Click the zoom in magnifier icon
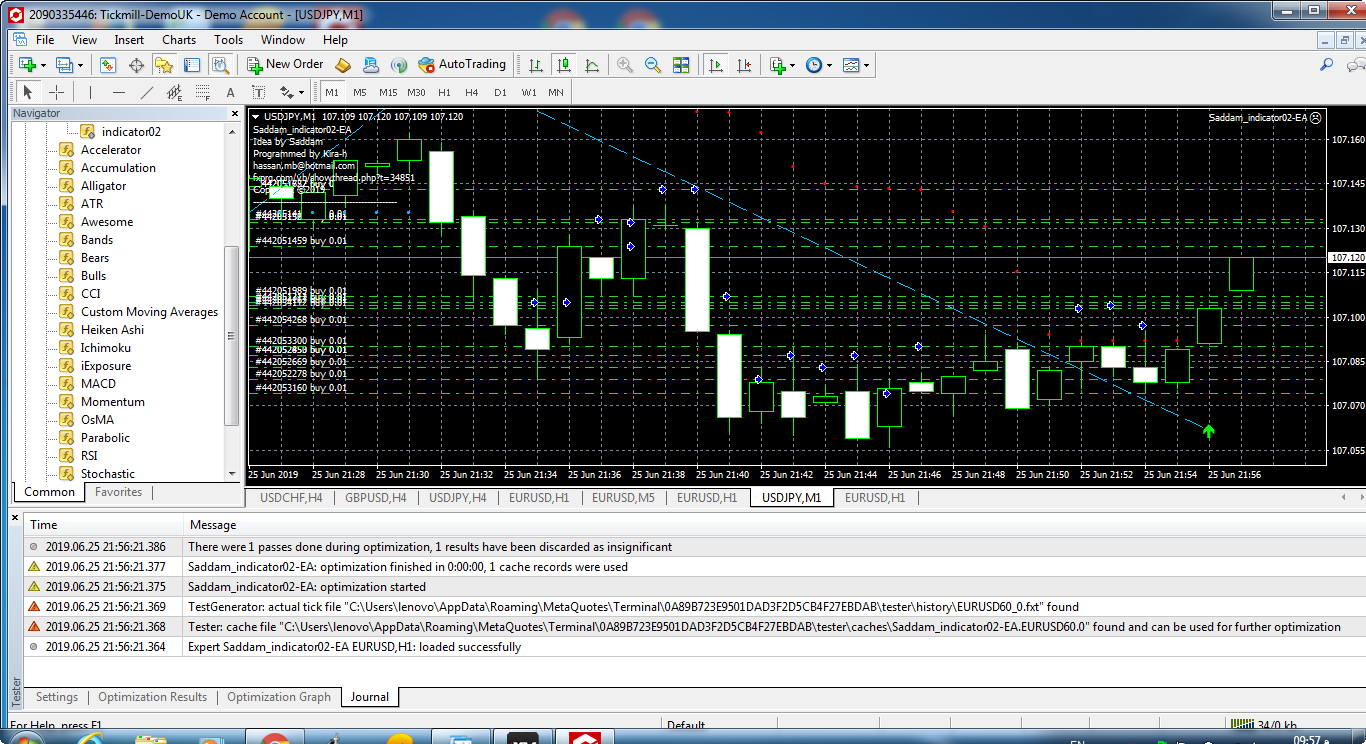 pos(625,65)
